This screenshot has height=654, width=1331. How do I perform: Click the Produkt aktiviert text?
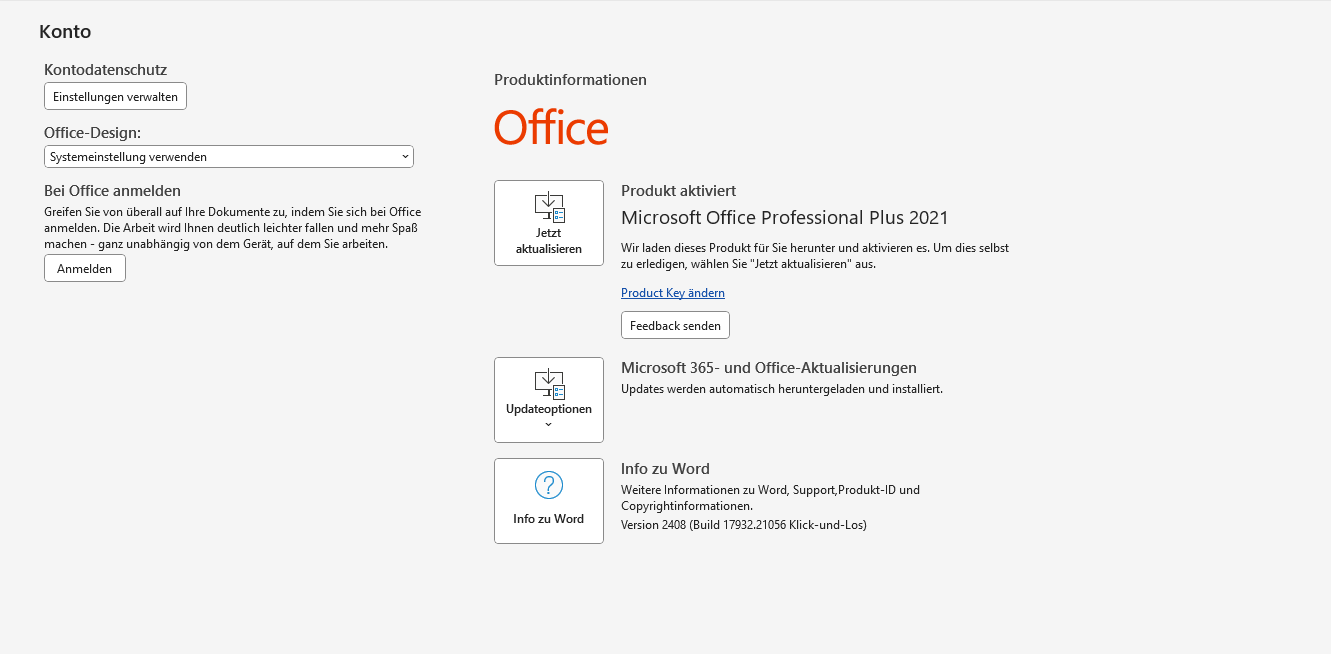pos(679,191)
